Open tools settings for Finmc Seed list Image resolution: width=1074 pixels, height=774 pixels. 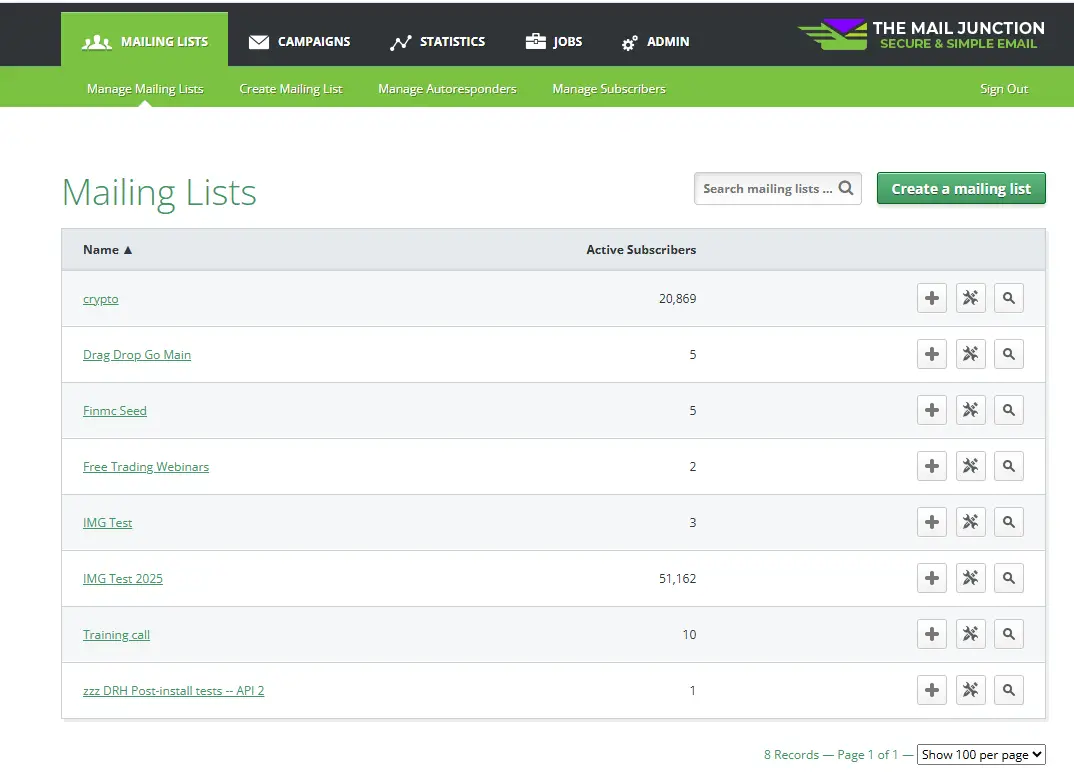coord(969,409)
